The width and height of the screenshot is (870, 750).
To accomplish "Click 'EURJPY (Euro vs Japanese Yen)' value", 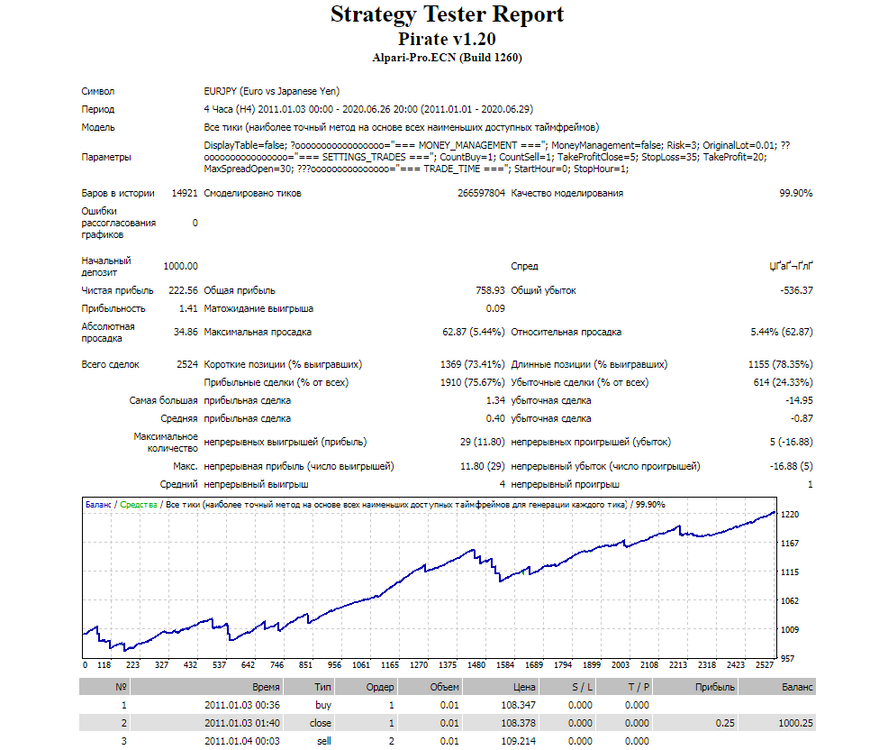I will (x=271, y=91).
